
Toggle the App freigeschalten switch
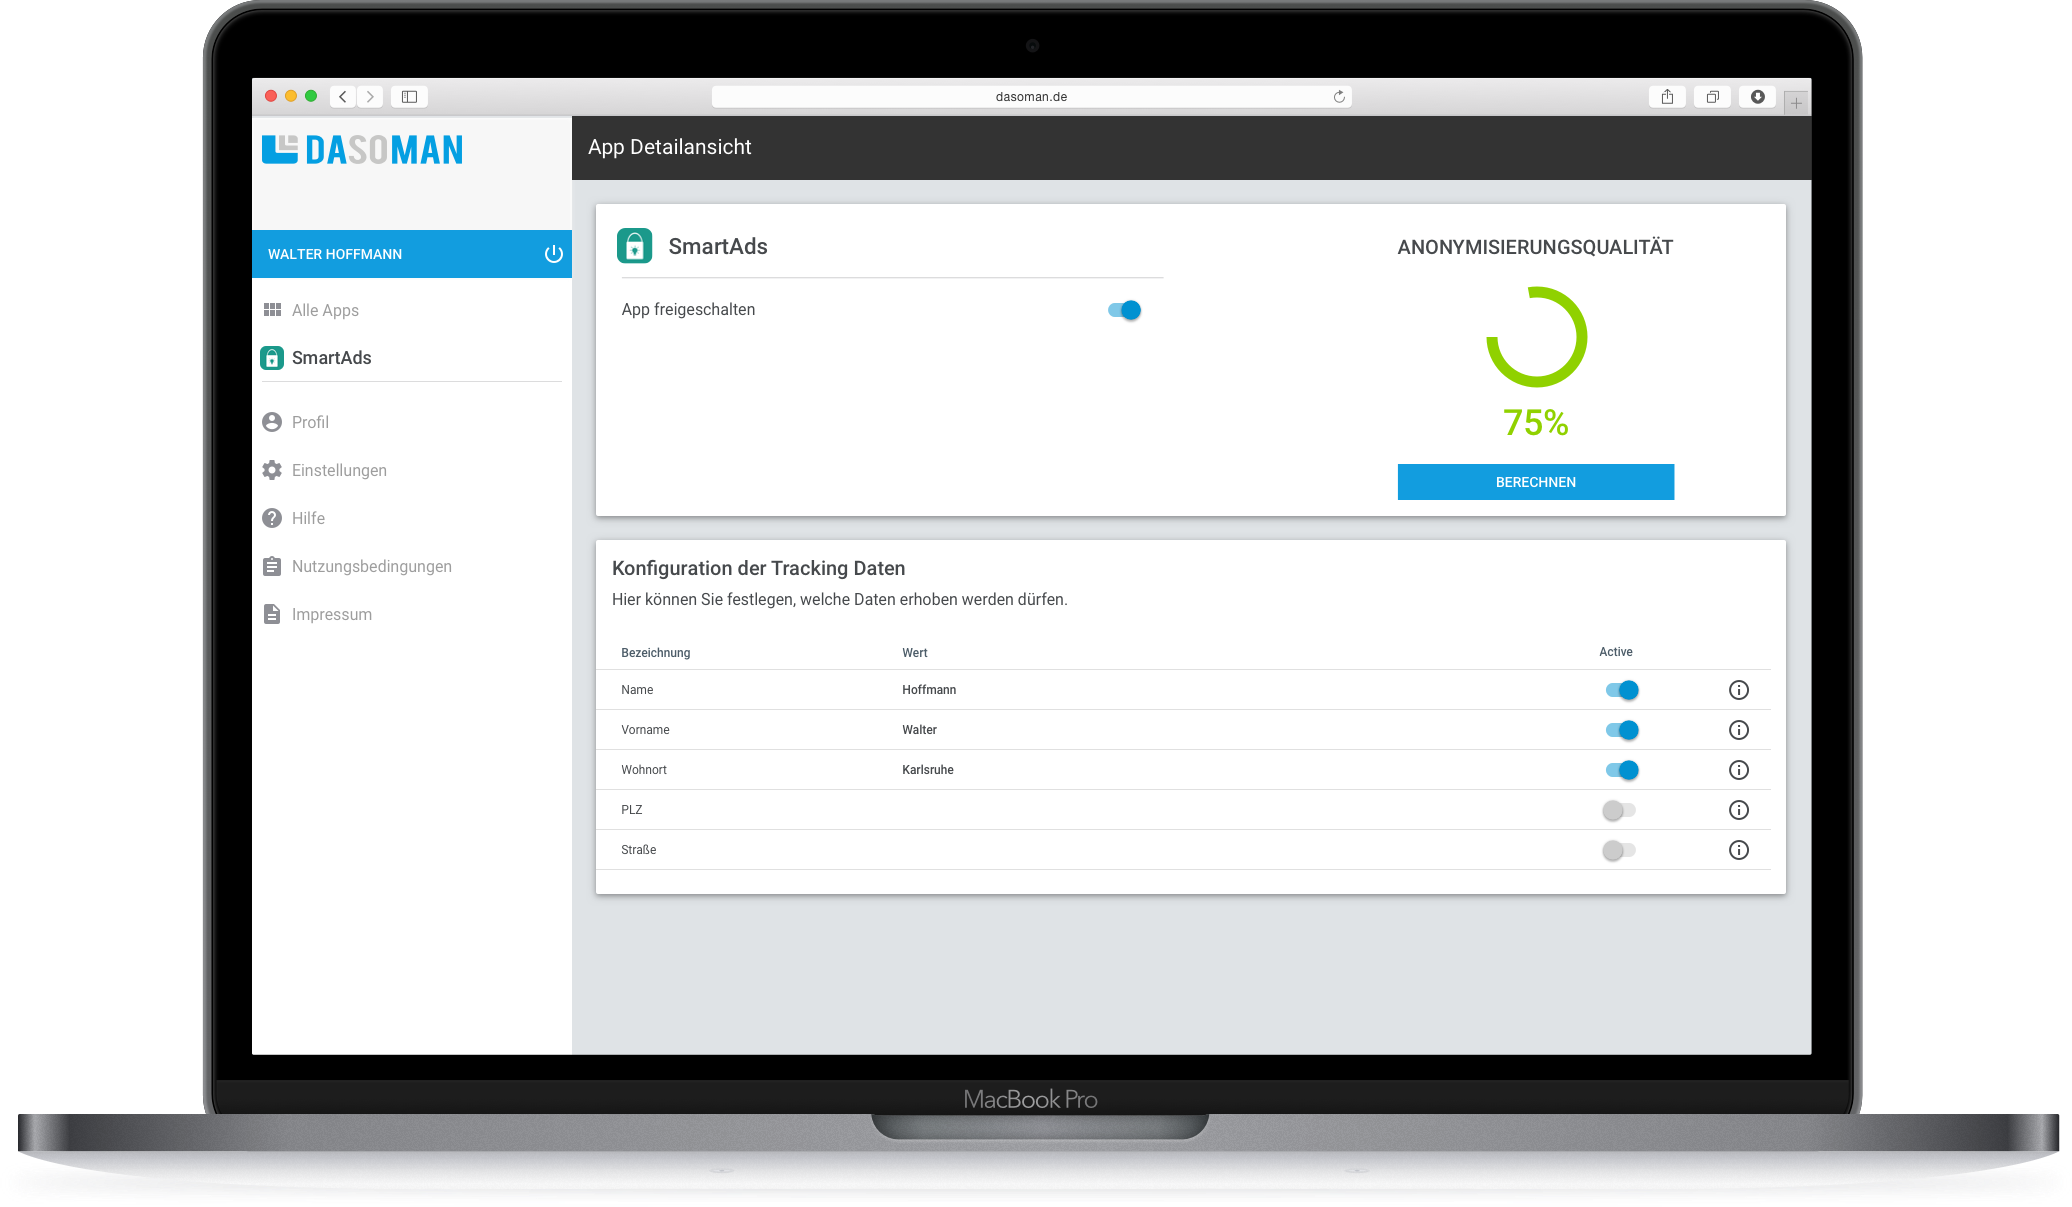tap(1124, 310)
